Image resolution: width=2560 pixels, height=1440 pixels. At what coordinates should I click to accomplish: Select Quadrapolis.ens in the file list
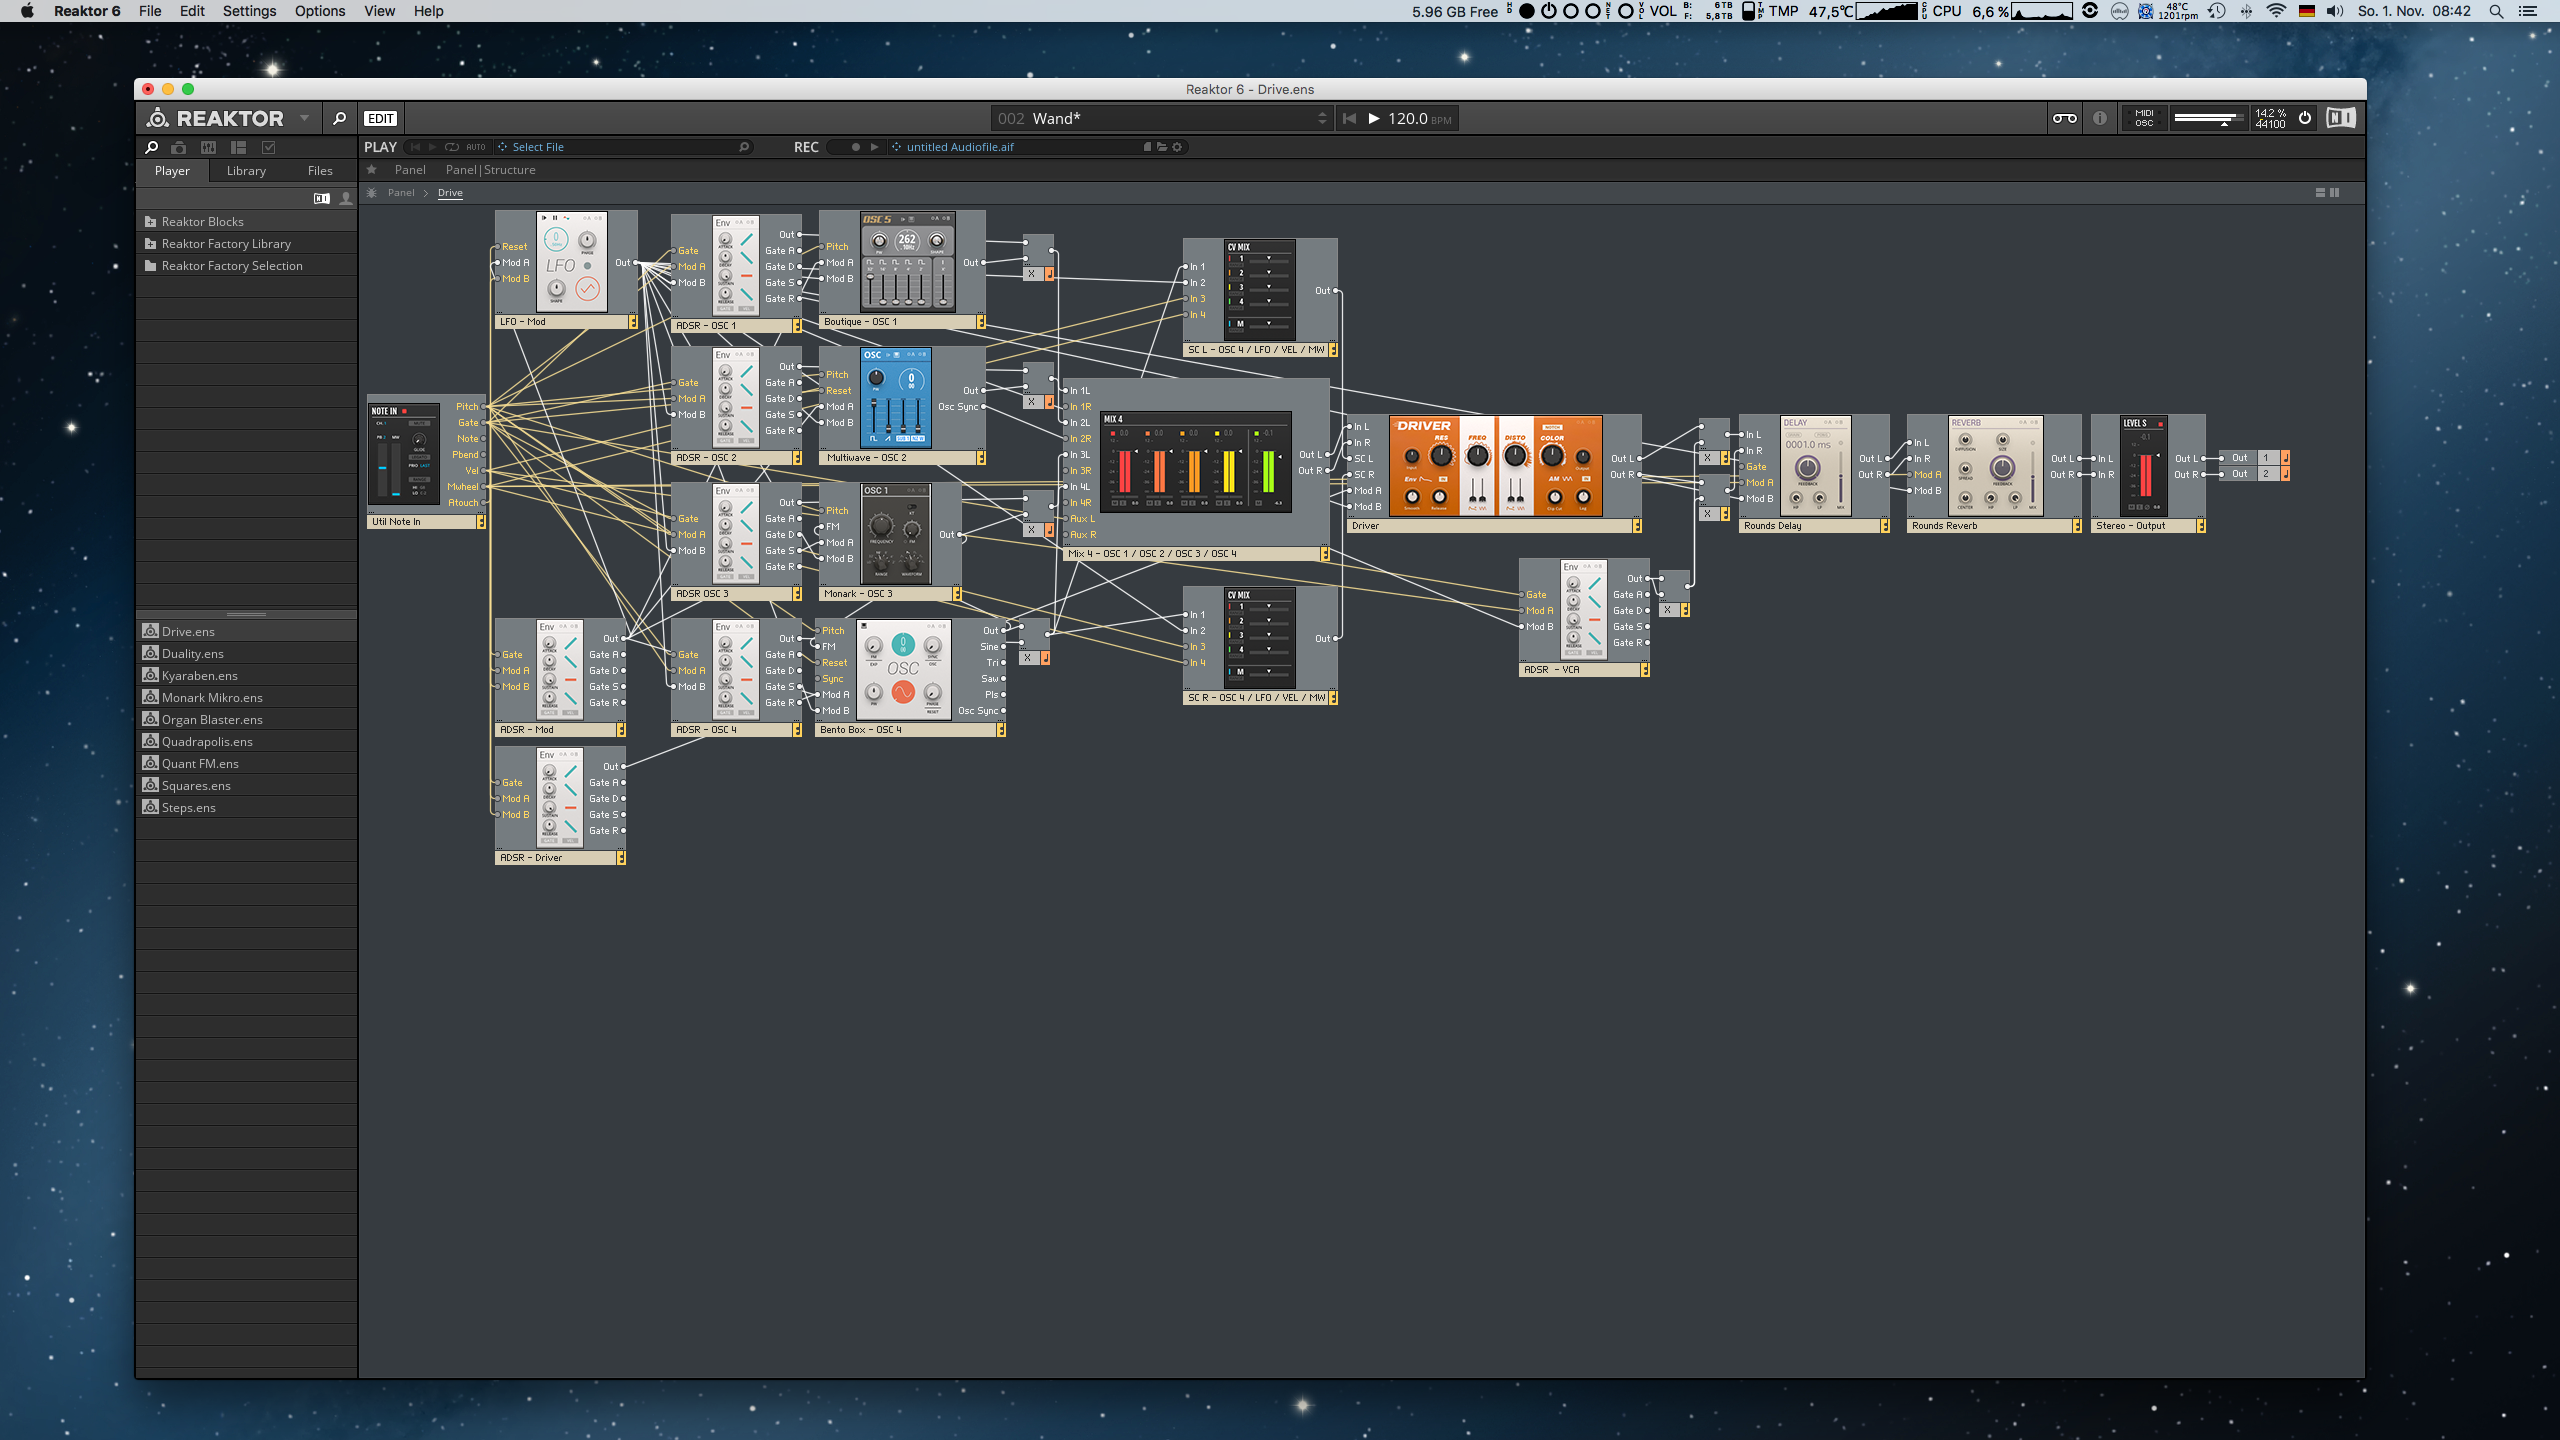246,742
